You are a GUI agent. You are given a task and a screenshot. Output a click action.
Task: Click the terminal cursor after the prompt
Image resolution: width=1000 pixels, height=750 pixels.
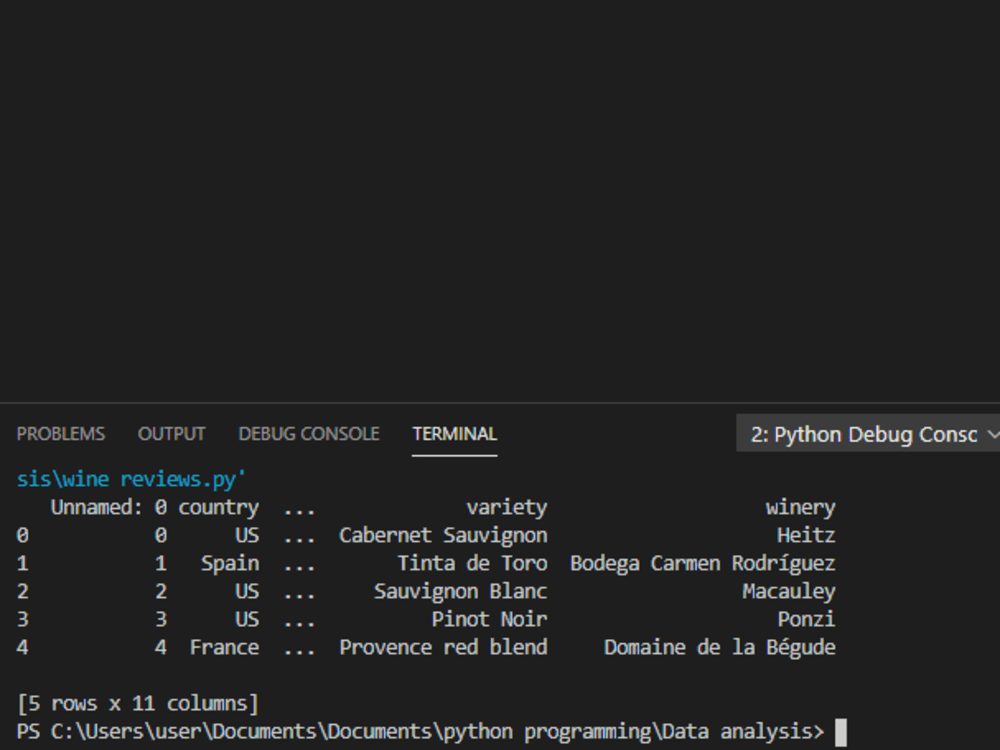841,732
